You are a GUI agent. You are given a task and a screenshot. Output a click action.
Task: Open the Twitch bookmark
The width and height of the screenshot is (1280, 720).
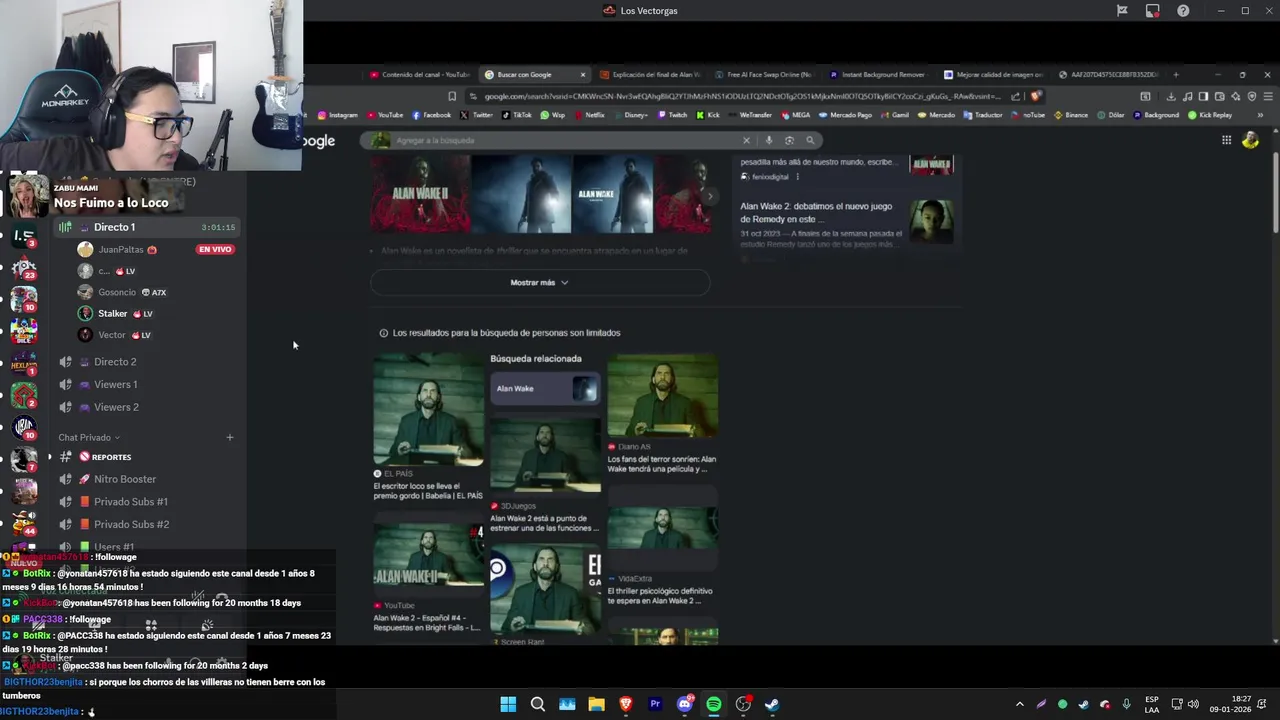672,115
